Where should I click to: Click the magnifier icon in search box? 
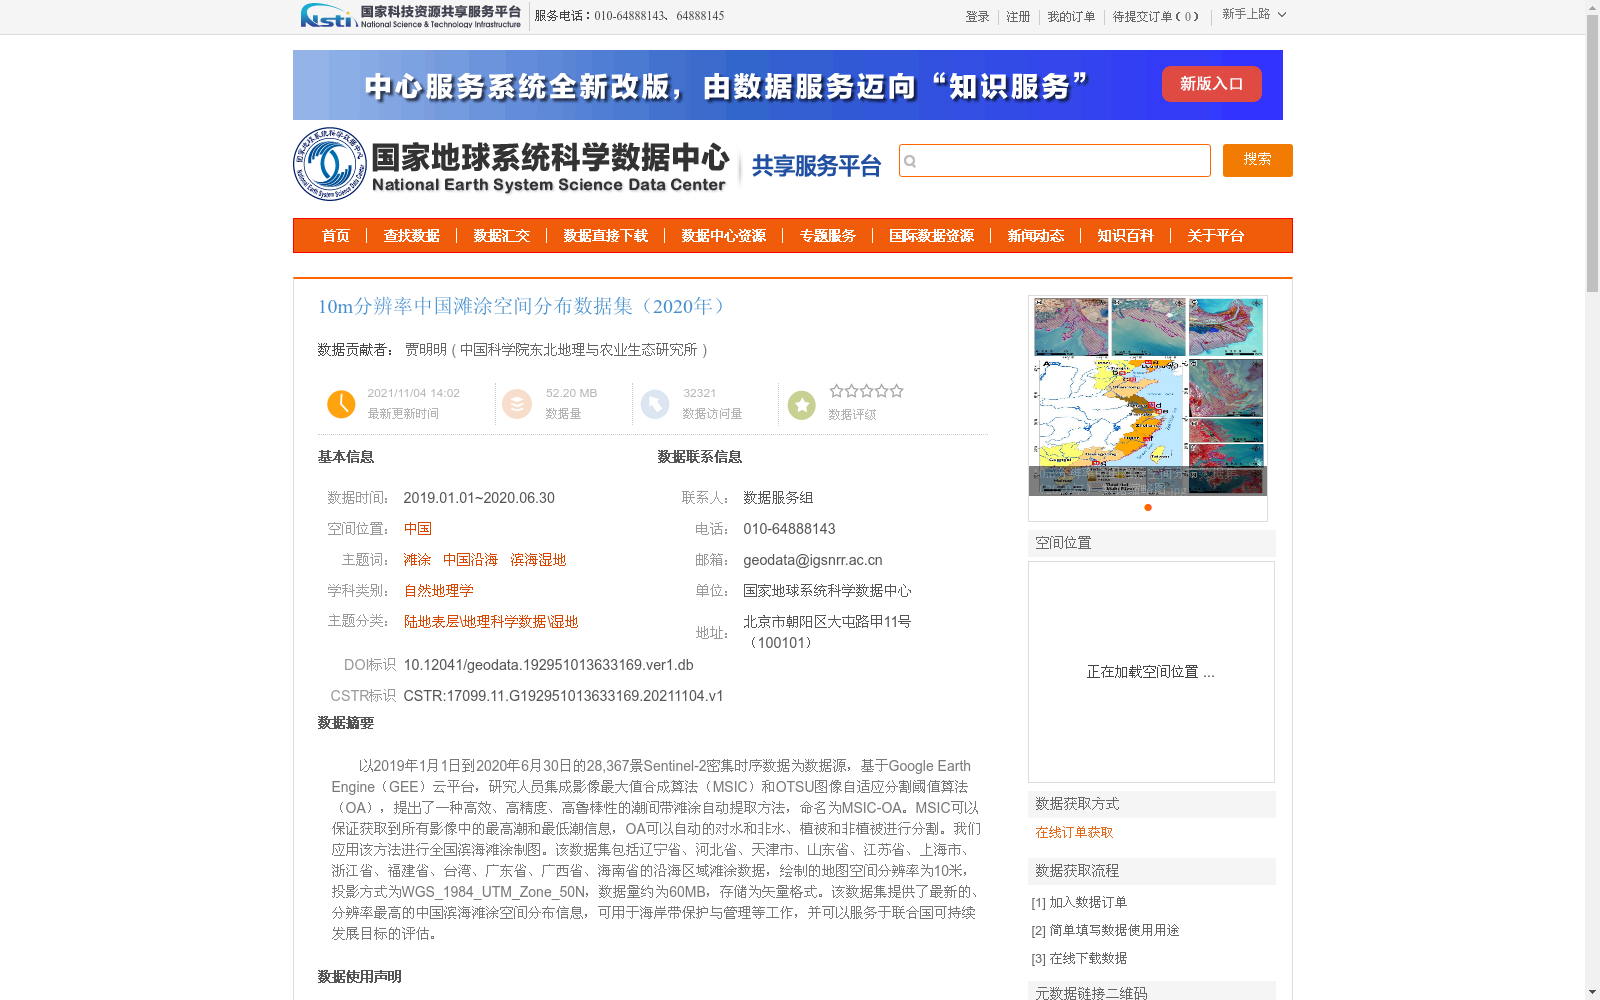[910, 161]
